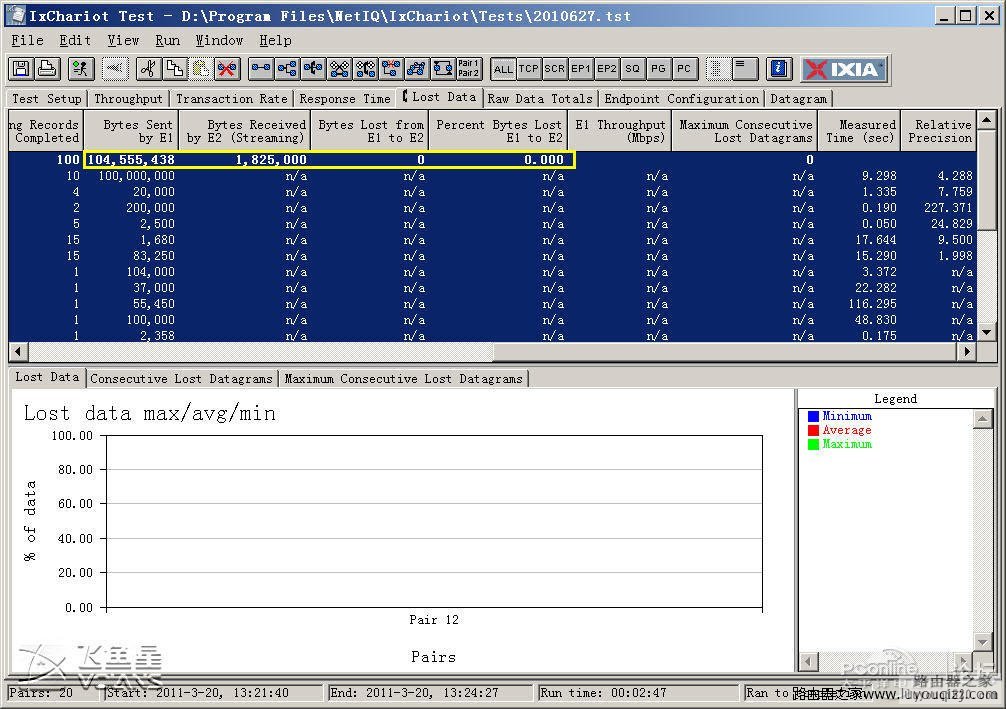Click the Copy toolbar icon
1006x709 pixels.
point(174,69)
